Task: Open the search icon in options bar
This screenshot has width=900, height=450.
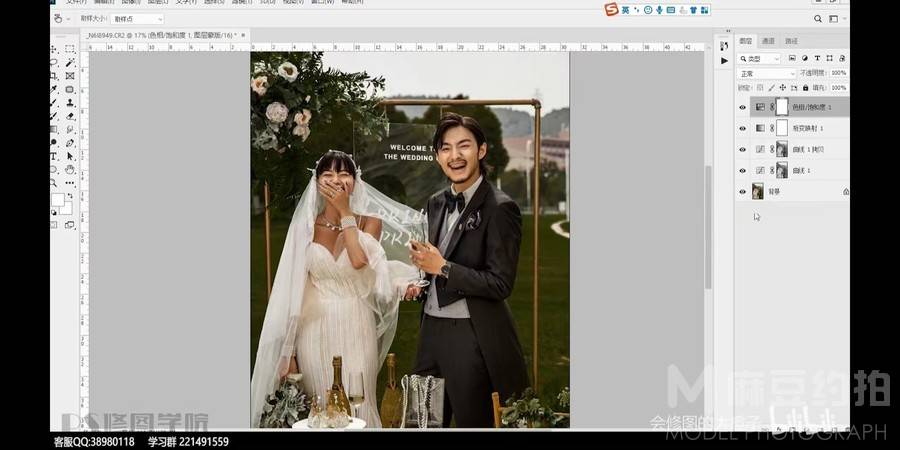Action: [x=818, y=19]
